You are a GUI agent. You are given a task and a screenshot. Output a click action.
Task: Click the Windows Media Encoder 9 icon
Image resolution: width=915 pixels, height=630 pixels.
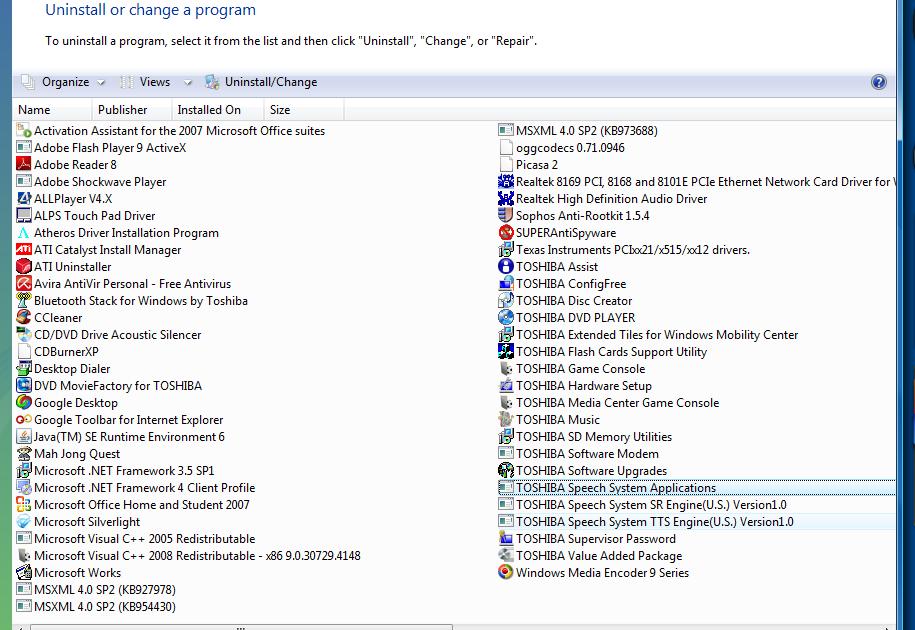point(505,572)
